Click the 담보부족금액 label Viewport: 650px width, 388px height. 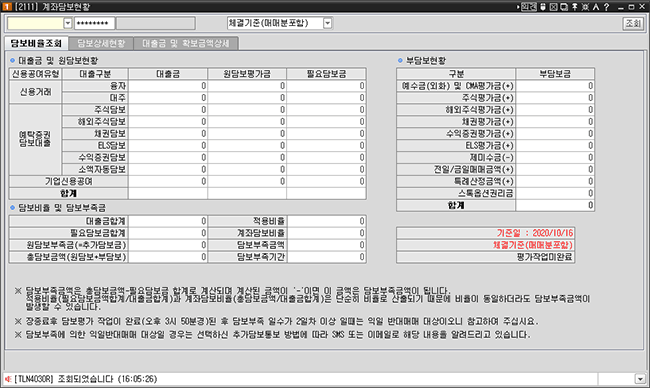[x=247, y=245]
